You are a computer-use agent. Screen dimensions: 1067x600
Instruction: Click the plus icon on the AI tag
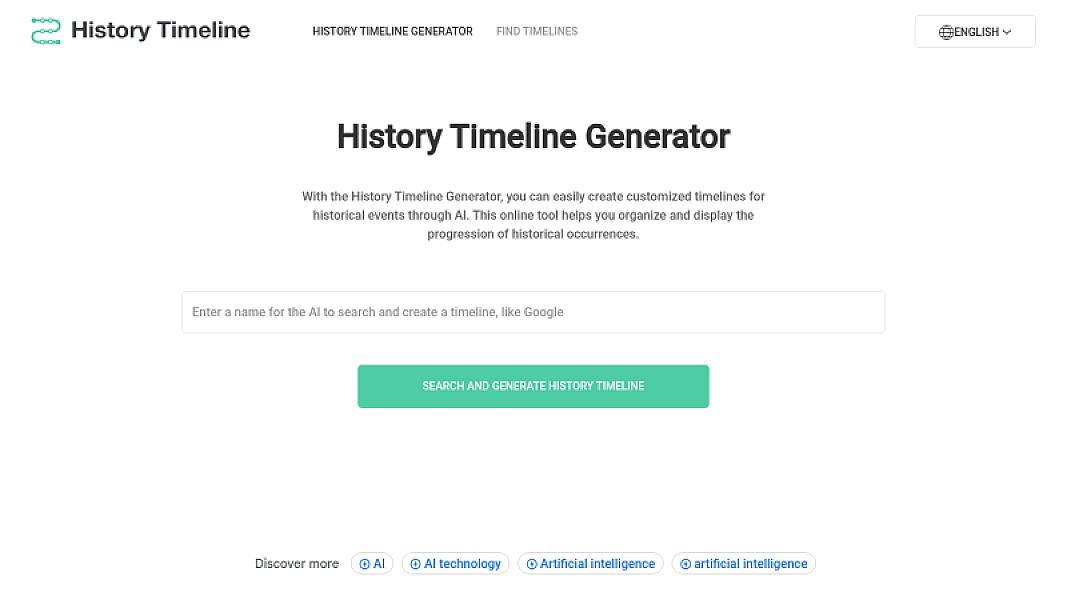[365, 563]
